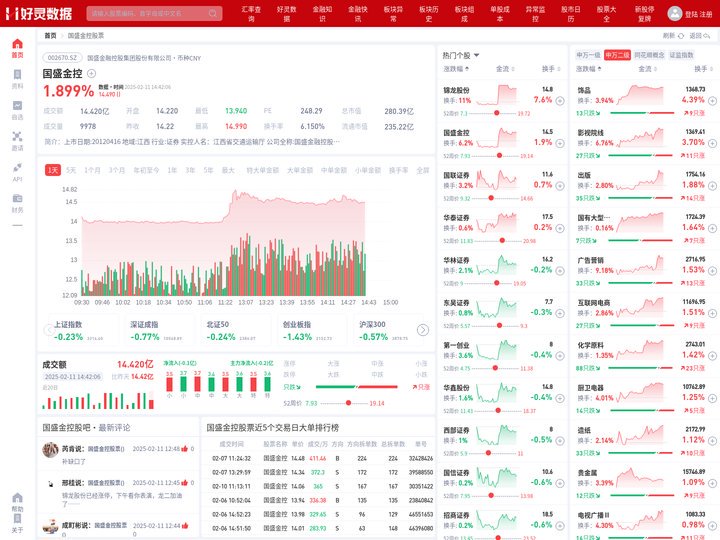The height and width of the screenshot is (540, 720).
Task: Click the search magnifier icon
Action: pyautogui.click(x=213, y=13)
